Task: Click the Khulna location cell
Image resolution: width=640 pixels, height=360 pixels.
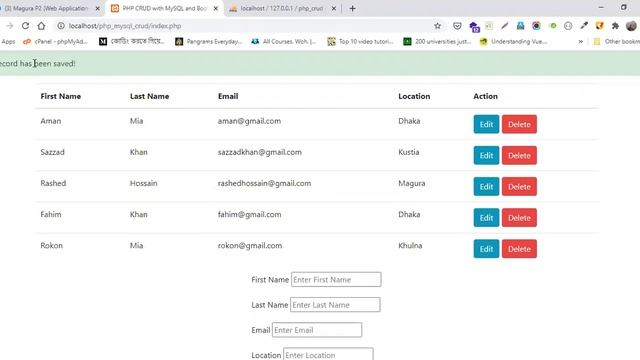Action: [410, 246]
